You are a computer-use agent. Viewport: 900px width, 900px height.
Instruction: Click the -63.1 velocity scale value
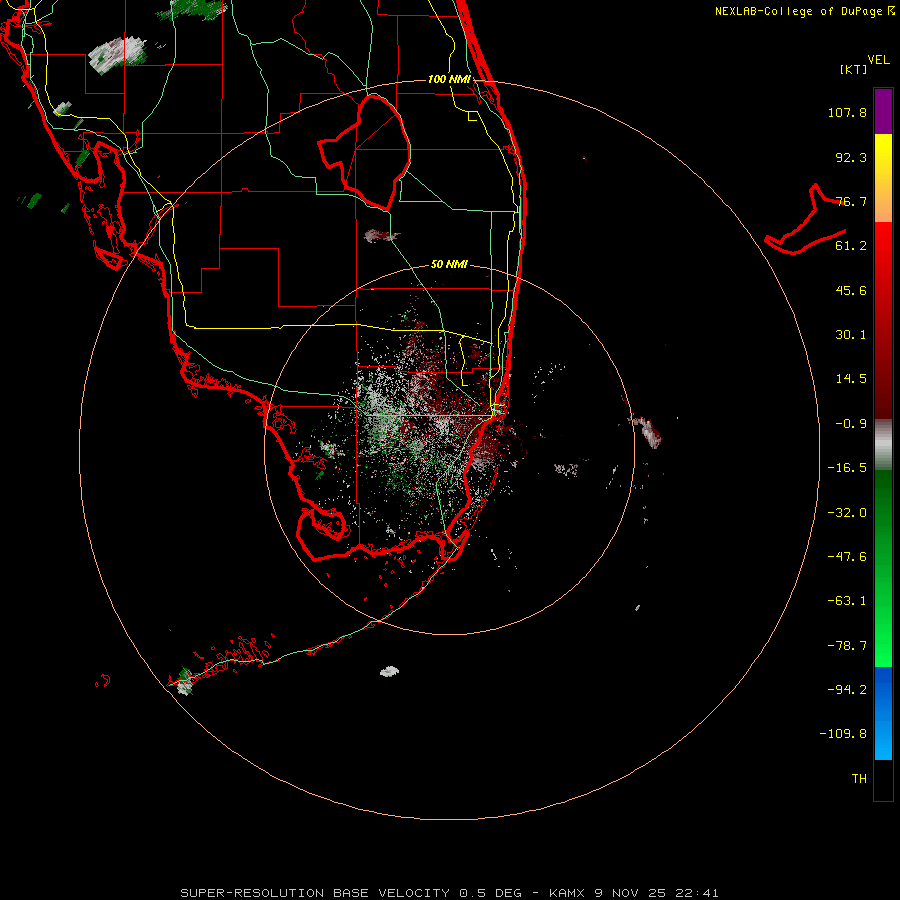pyautogui.click(x=847, y=601)
